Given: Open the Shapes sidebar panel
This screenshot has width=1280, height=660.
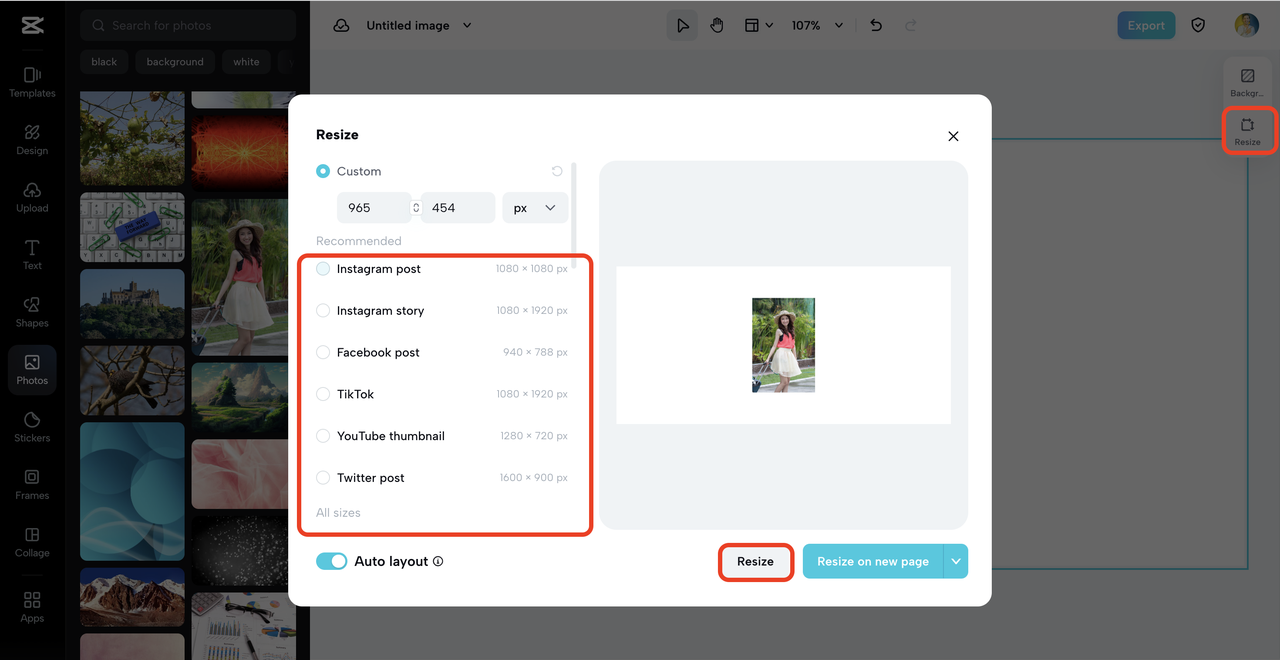Looking at the screenshot, I should pyautogui.click(x=32, y=312).
